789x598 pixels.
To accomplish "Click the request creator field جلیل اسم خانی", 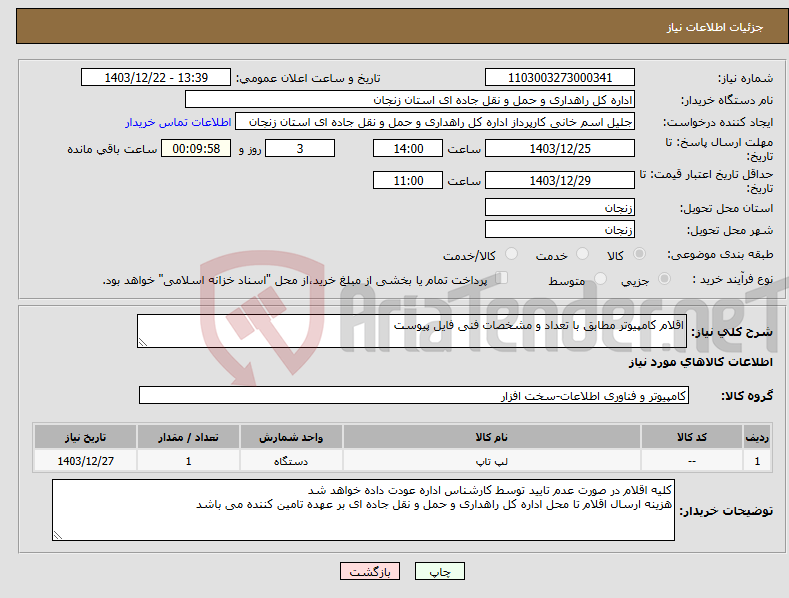I will tap(435, 122).
